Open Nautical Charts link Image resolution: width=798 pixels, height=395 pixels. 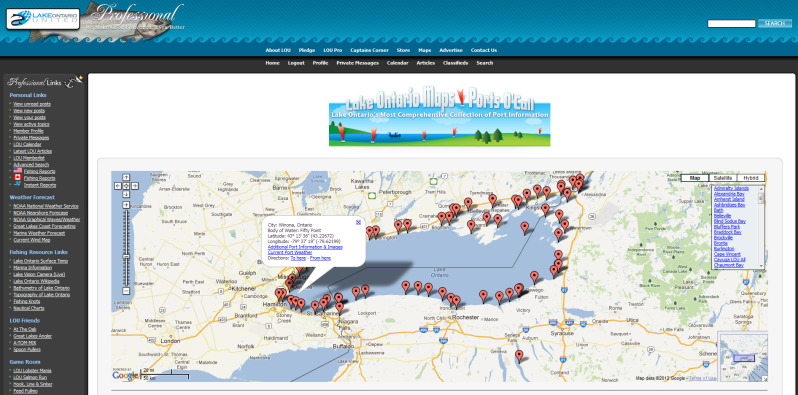pyautogui.click(x=29, y=308)
